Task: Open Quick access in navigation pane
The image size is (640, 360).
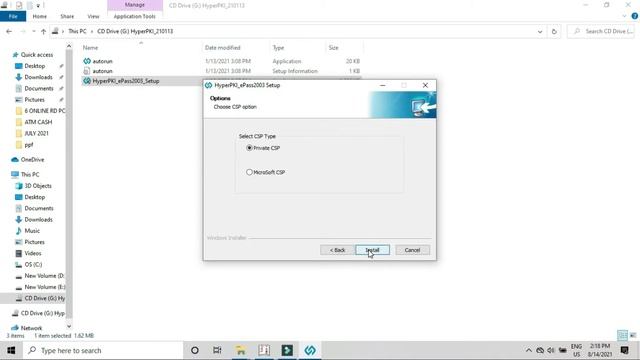Action: [x=37, y=55]
